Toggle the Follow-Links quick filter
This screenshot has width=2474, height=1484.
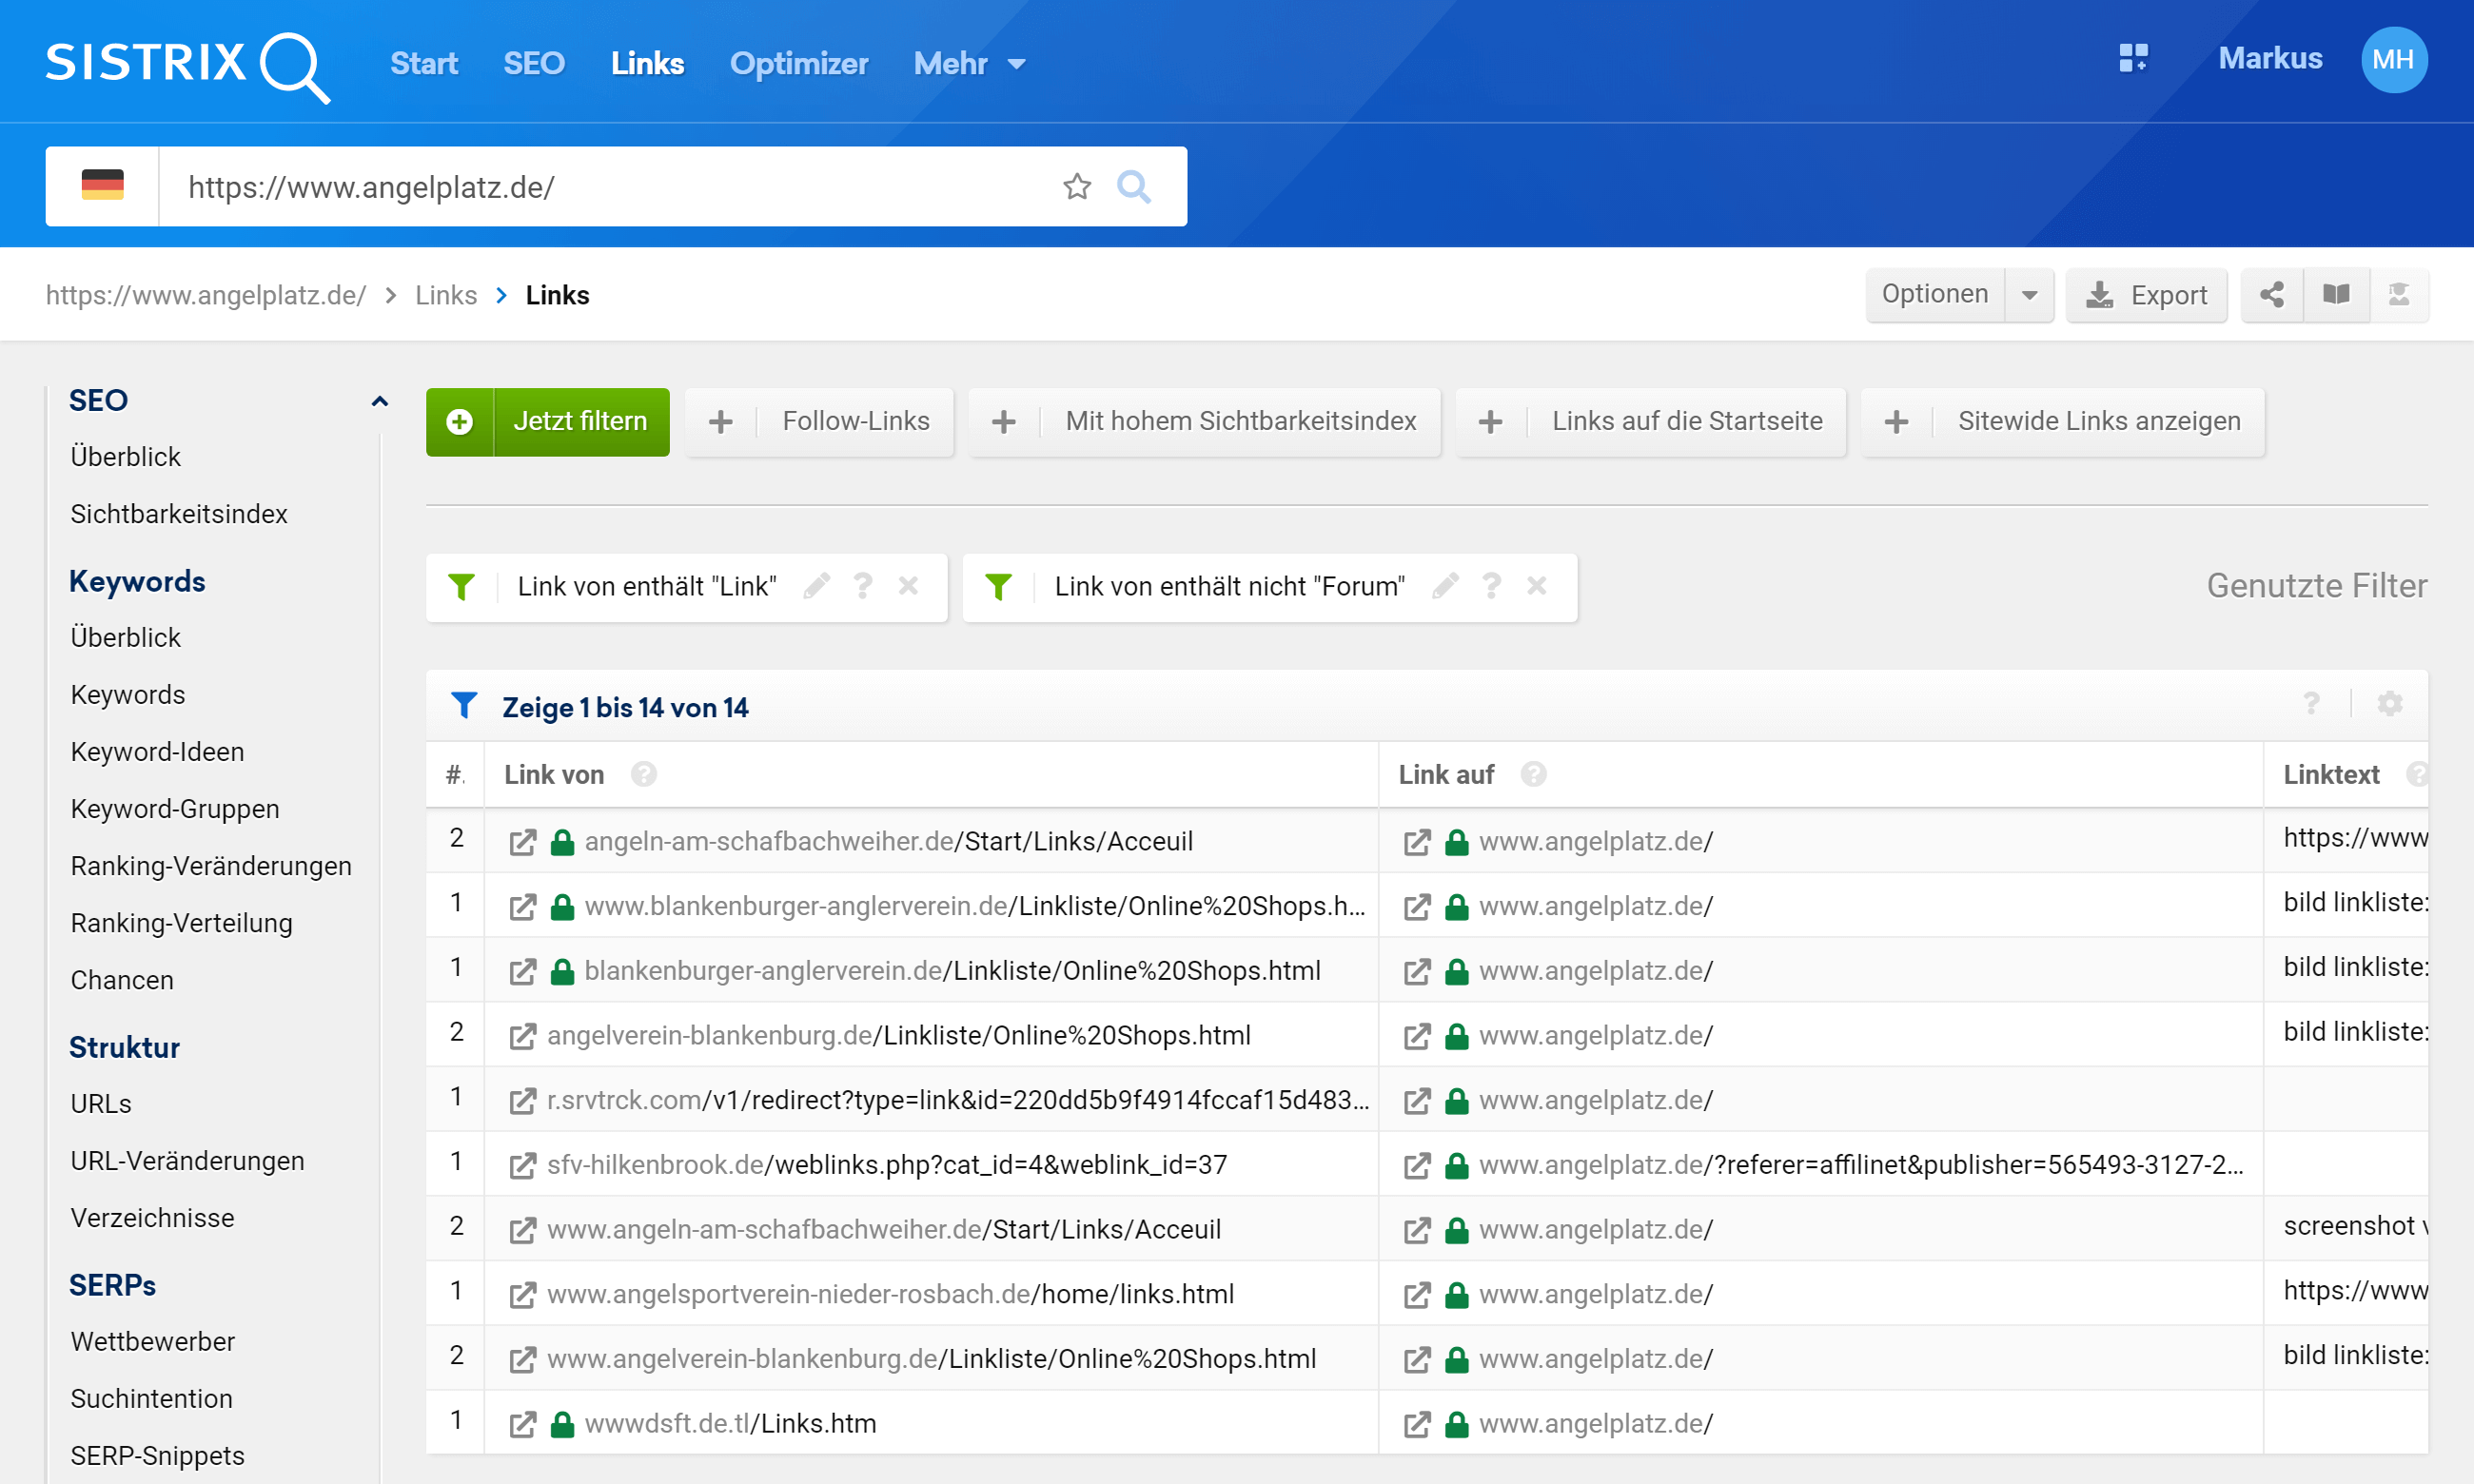click(819, 421)
